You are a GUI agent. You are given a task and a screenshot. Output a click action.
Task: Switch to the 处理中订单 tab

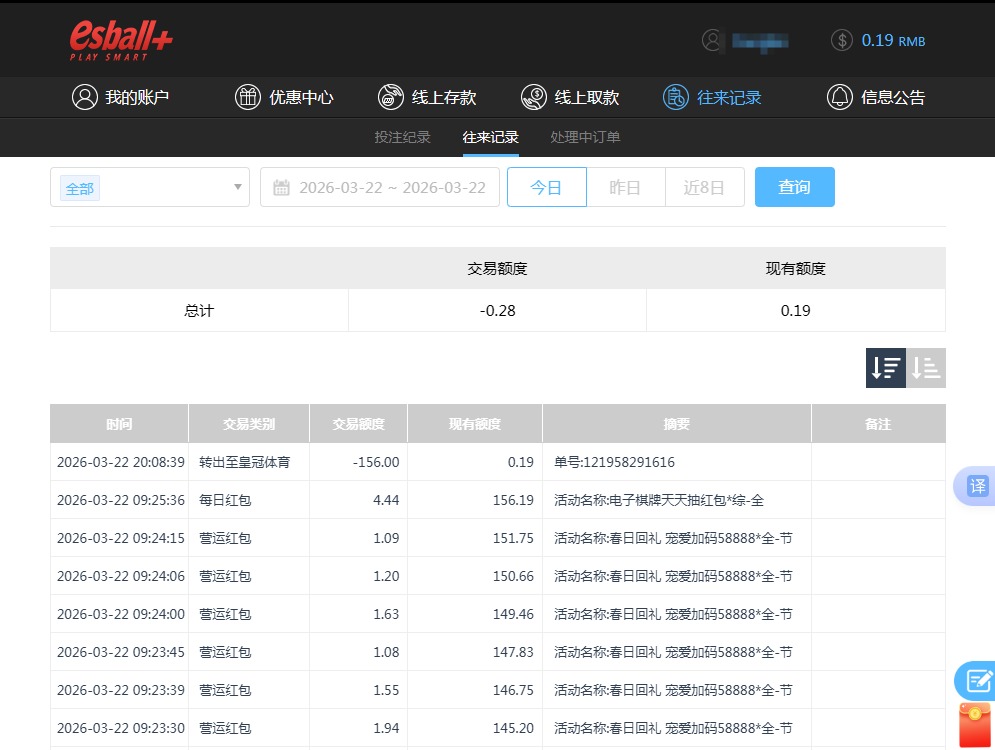tap(584, 137)
